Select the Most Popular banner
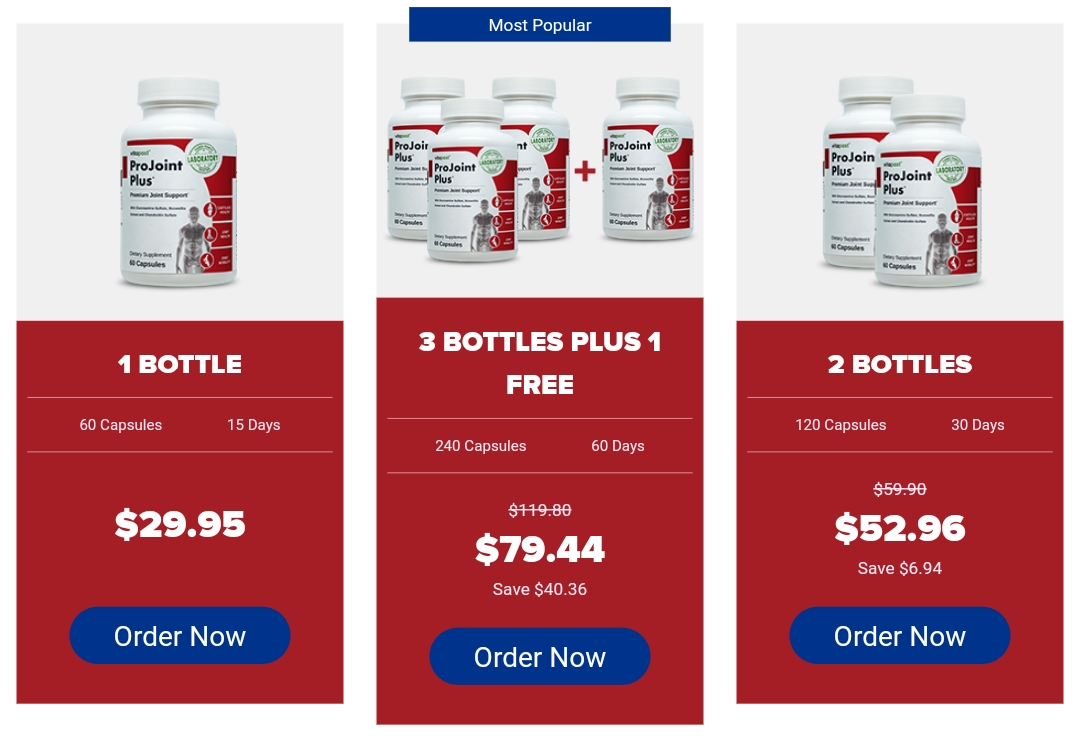 (x=540, y=25)
